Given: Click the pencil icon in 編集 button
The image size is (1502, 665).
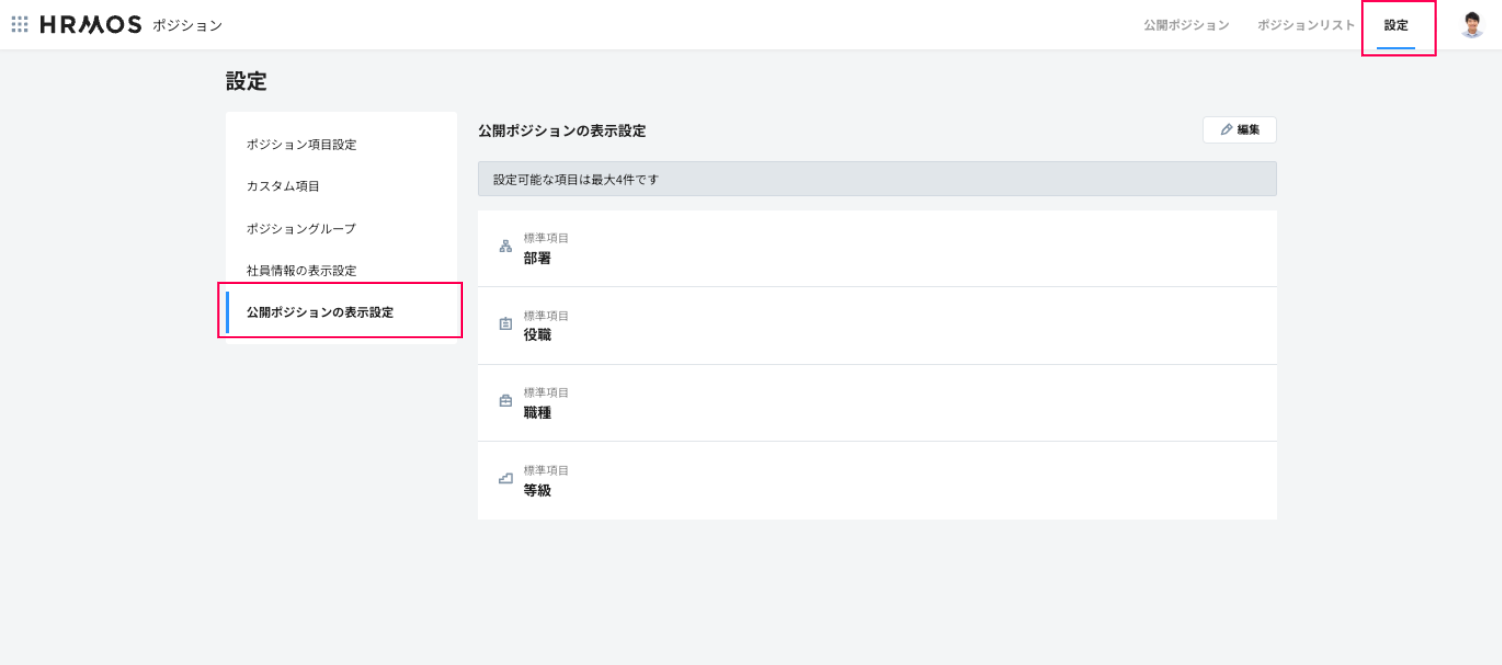Looking at the screenshot, I should point(1226,130).
